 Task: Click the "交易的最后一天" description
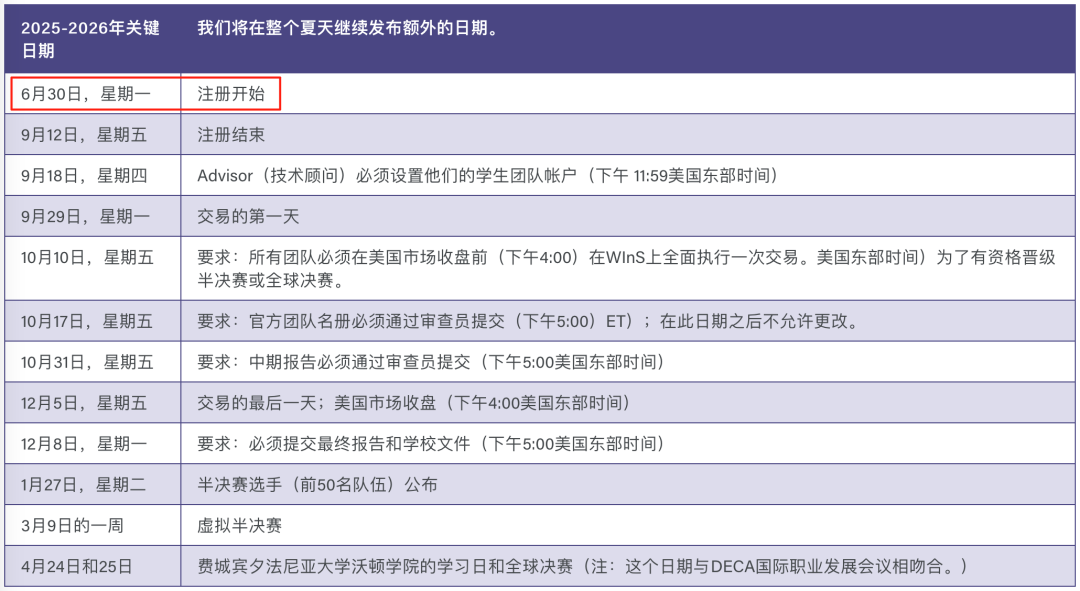click(414, 403)
